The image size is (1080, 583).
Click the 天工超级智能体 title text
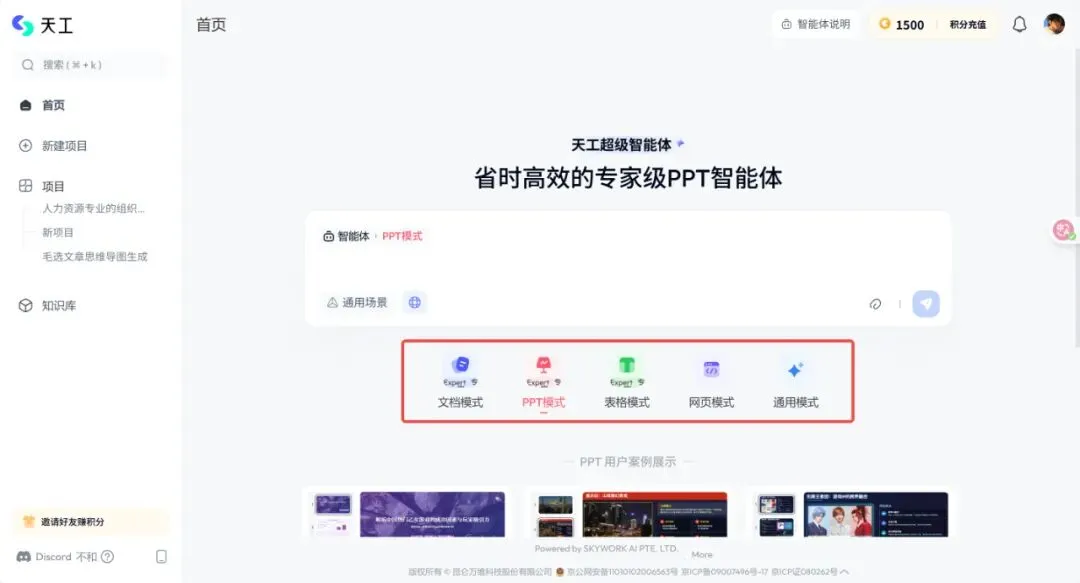[621, 145]
